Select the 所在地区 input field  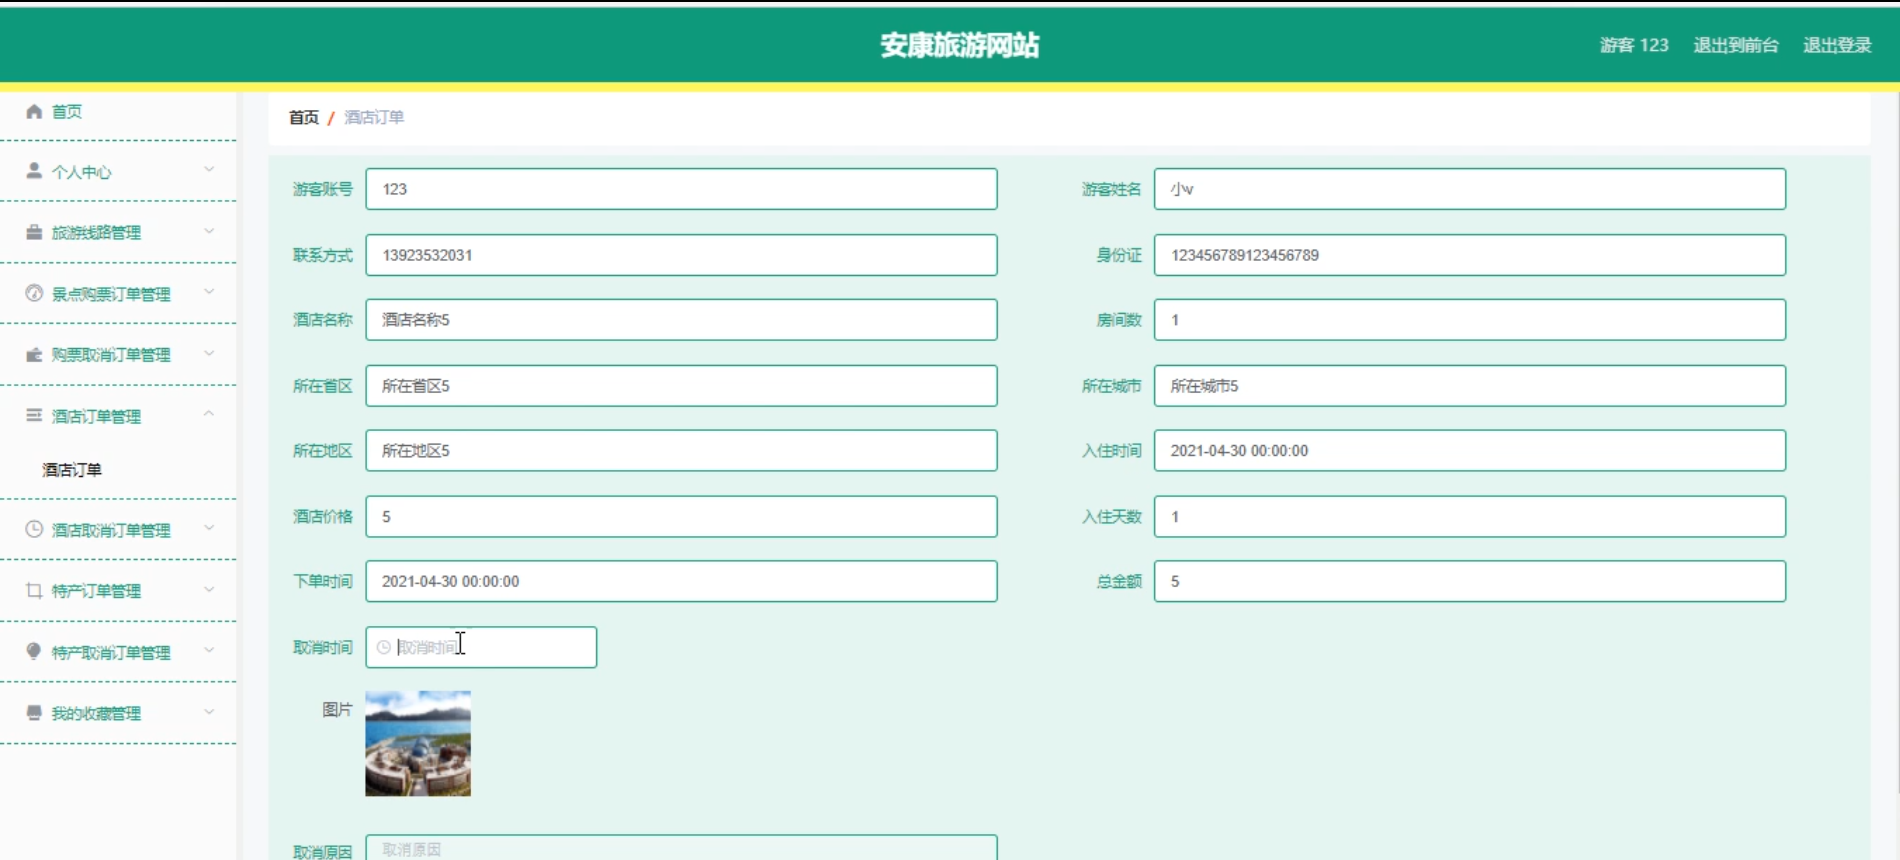tap(681, 451)
